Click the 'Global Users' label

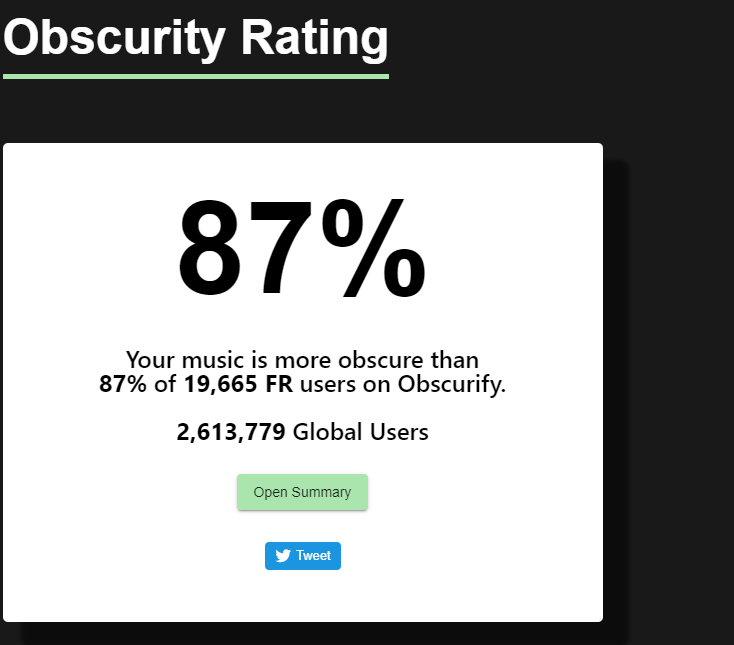click(360, 432)
